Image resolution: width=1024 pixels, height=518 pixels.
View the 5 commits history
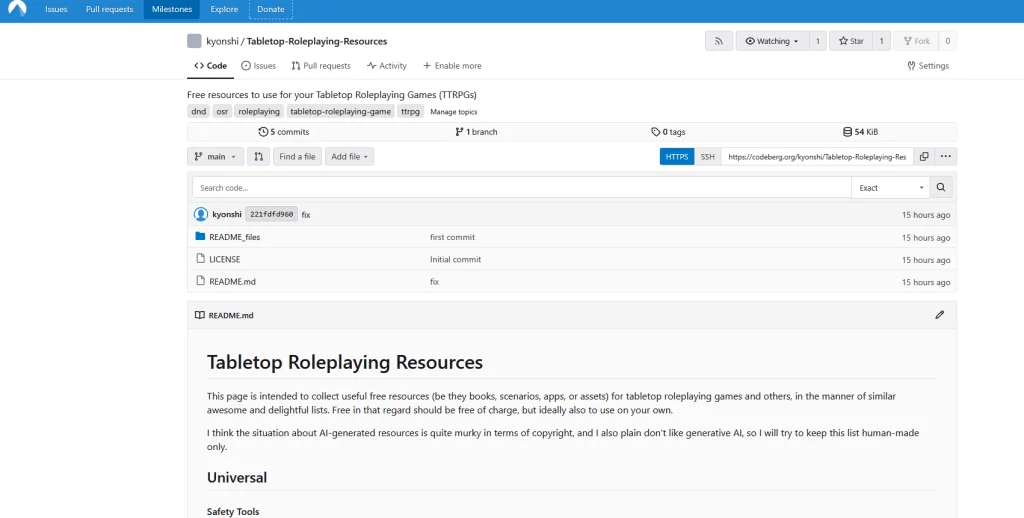pos(283,132)
